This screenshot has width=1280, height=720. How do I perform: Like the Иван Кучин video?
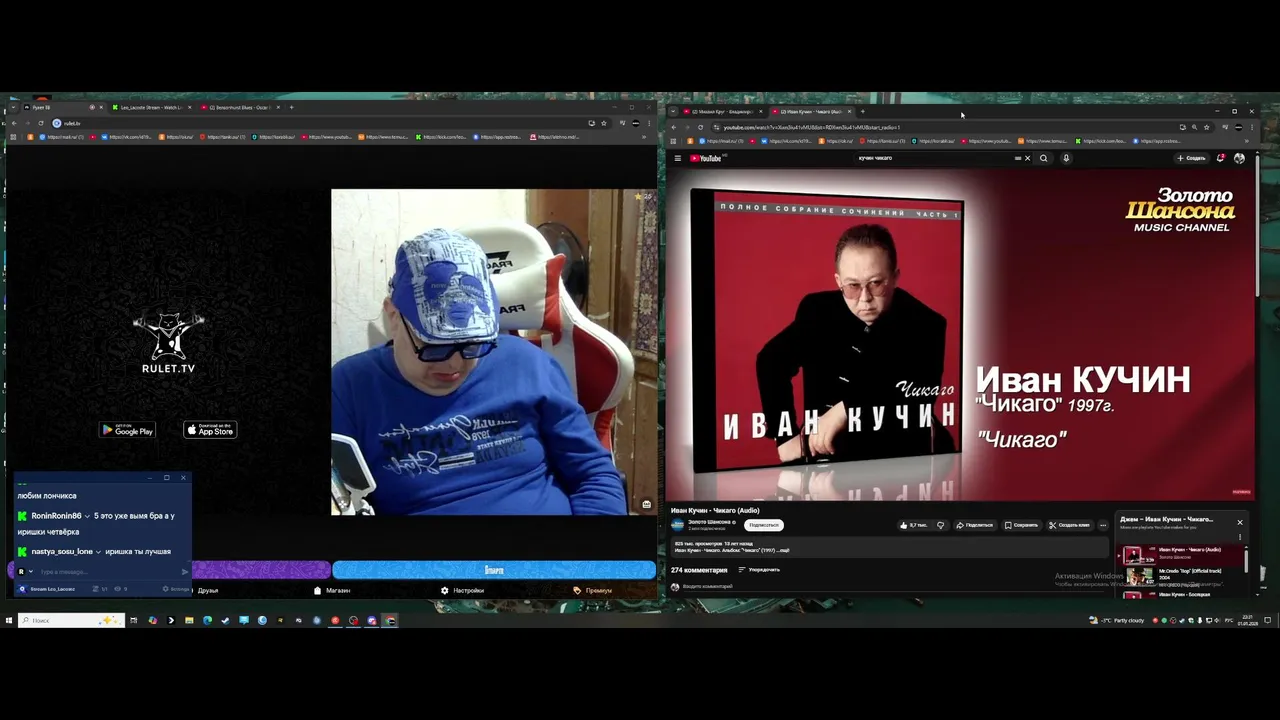[x=914, y=525]
